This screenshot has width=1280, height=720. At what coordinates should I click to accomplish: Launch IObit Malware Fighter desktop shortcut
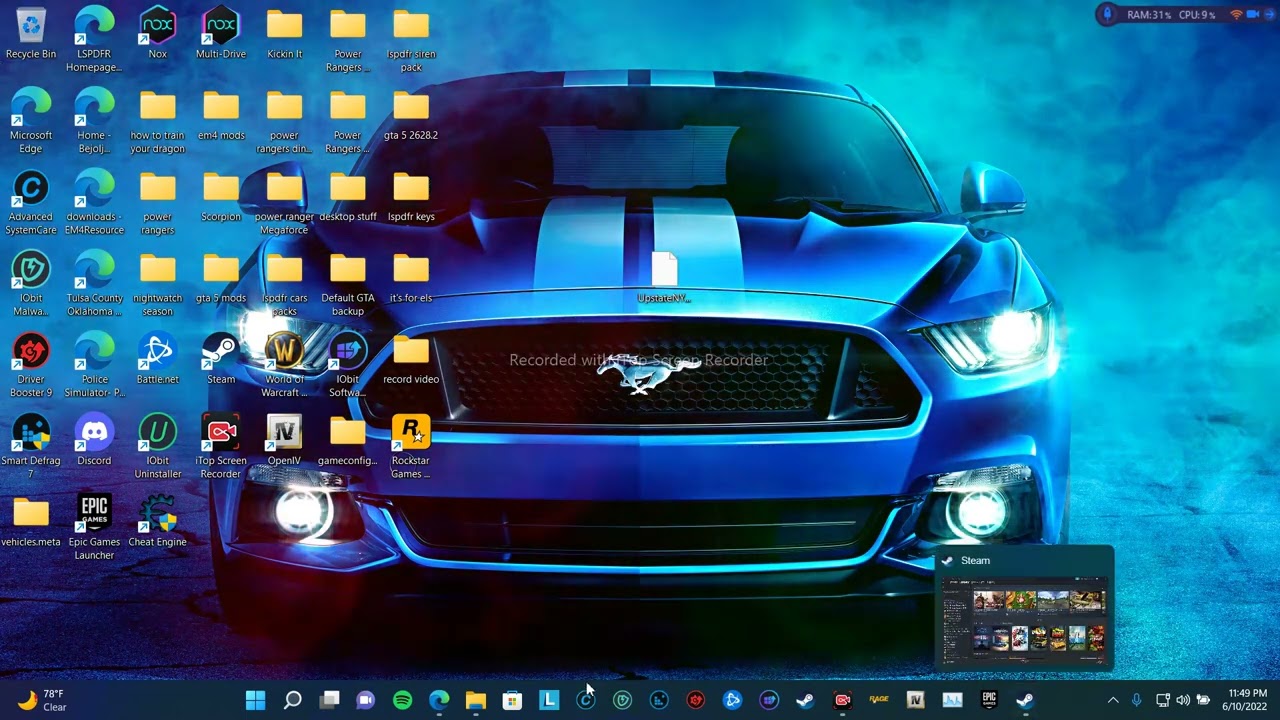point(31,284)
